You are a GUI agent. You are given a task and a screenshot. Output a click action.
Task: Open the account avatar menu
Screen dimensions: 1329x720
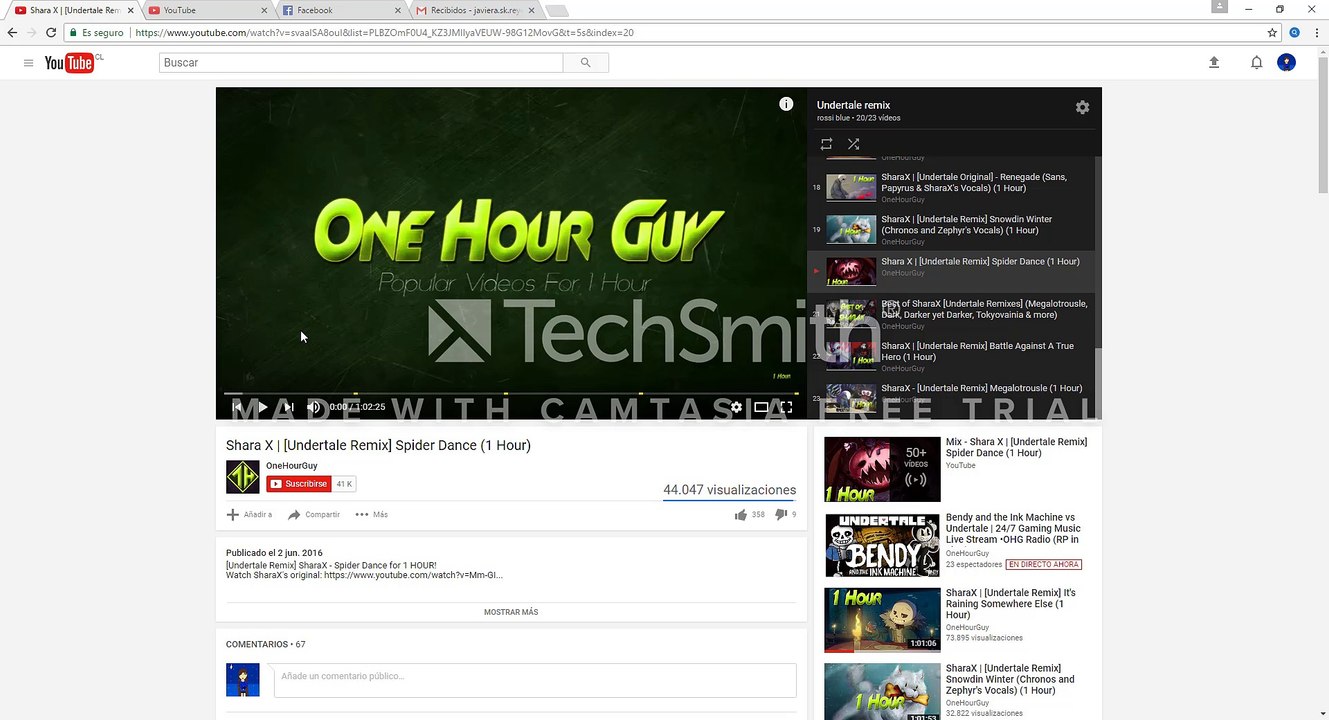[x=1287, y=62]
